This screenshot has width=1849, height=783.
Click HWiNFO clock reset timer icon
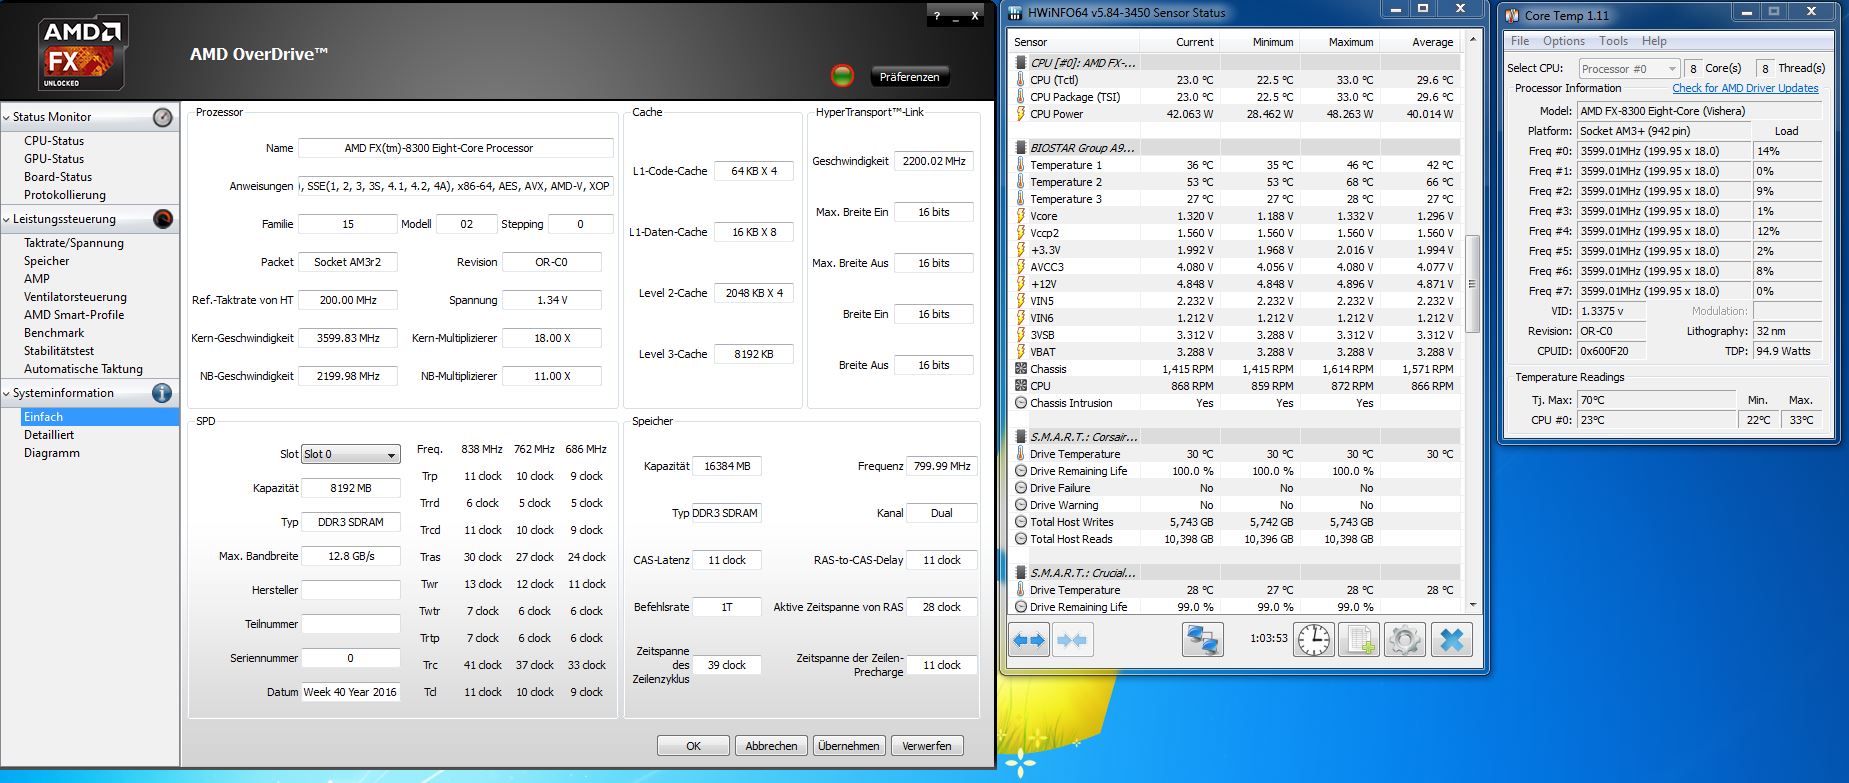click(1314, 640)
